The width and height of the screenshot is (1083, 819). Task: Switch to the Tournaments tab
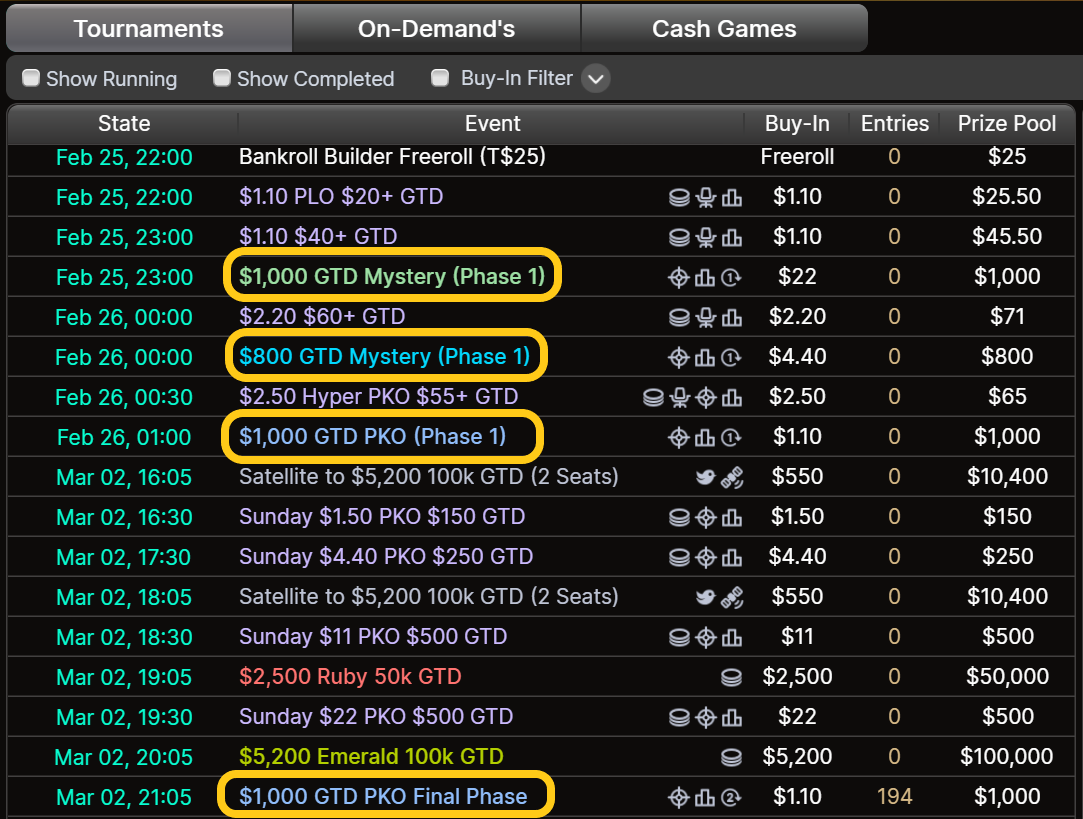tap(149, 28)
